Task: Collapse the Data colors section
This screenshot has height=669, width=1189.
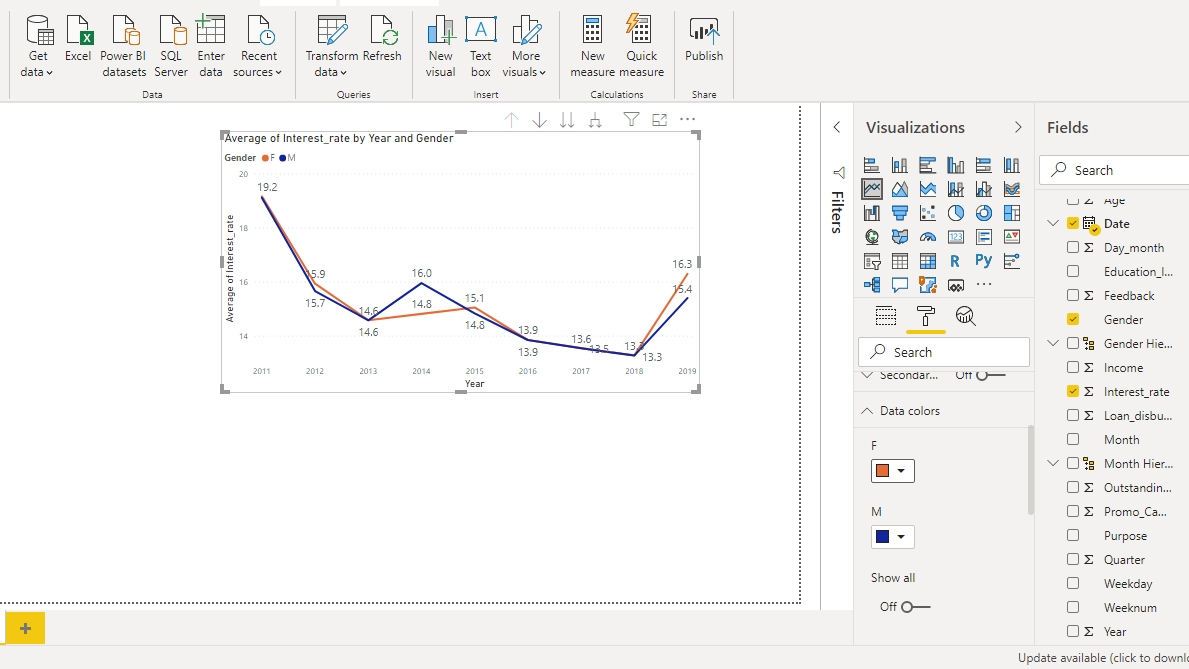Action: coord(866,411)
